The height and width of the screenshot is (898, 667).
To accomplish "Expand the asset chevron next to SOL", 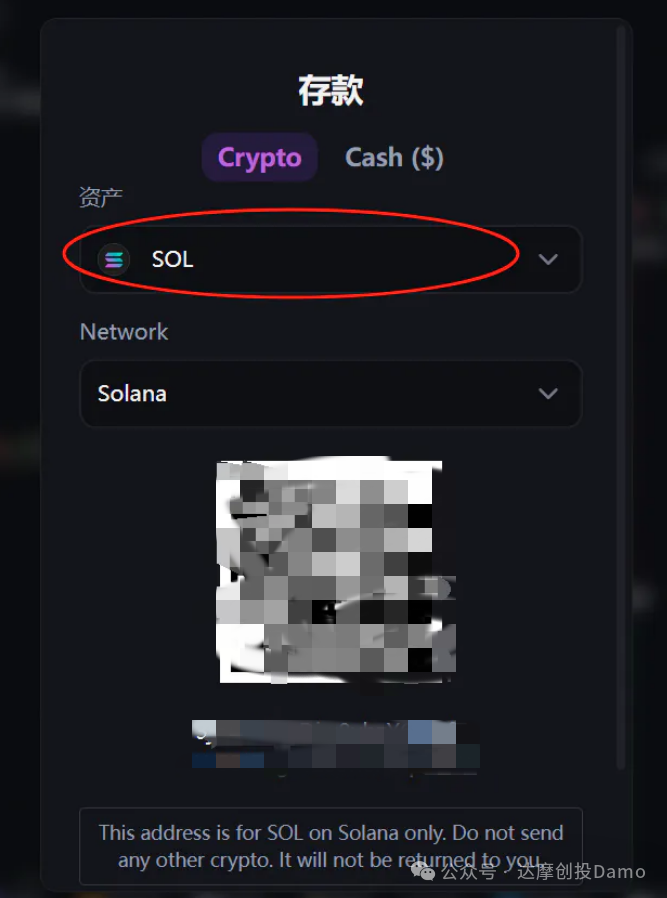I will tap(548, 259).
